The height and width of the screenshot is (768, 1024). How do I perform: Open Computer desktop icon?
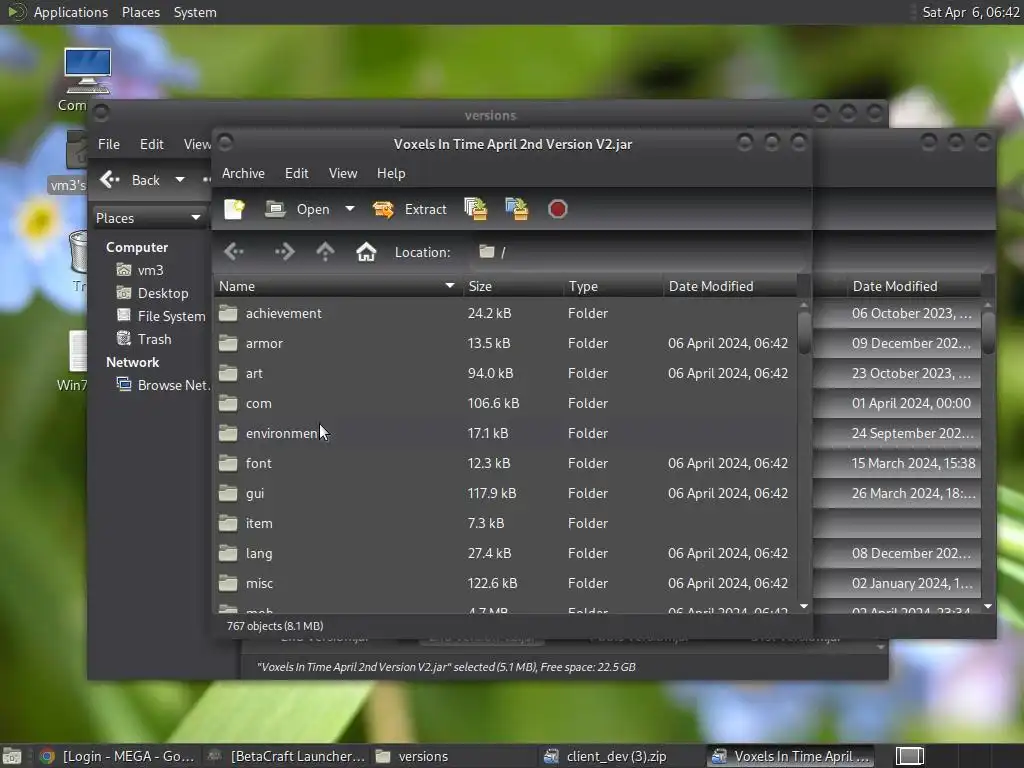85,80
